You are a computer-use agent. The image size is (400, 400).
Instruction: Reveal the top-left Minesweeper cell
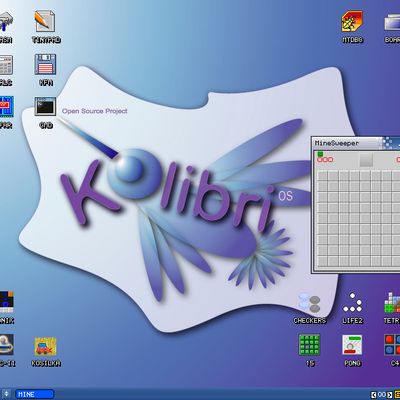point(322,176)
